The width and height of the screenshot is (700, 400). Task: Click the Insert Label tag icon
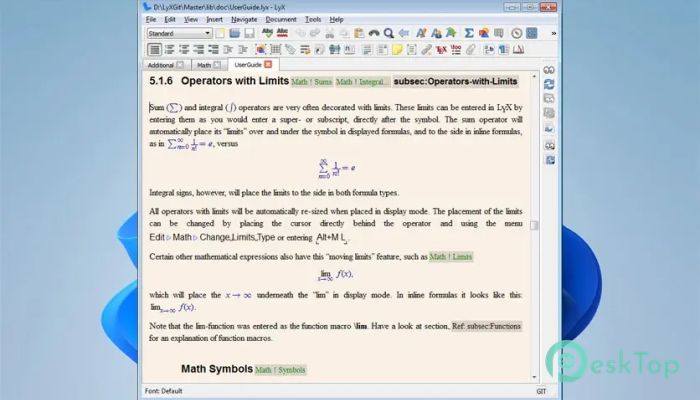pos(290,50)
